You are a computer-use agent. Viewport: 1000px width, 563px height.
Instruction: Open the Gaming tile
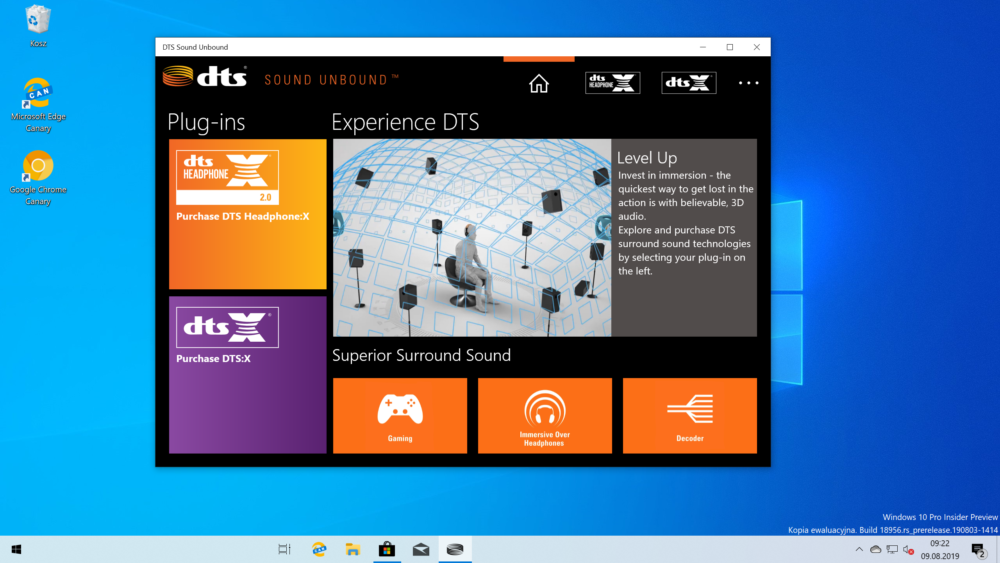click(x=400, y=416)
